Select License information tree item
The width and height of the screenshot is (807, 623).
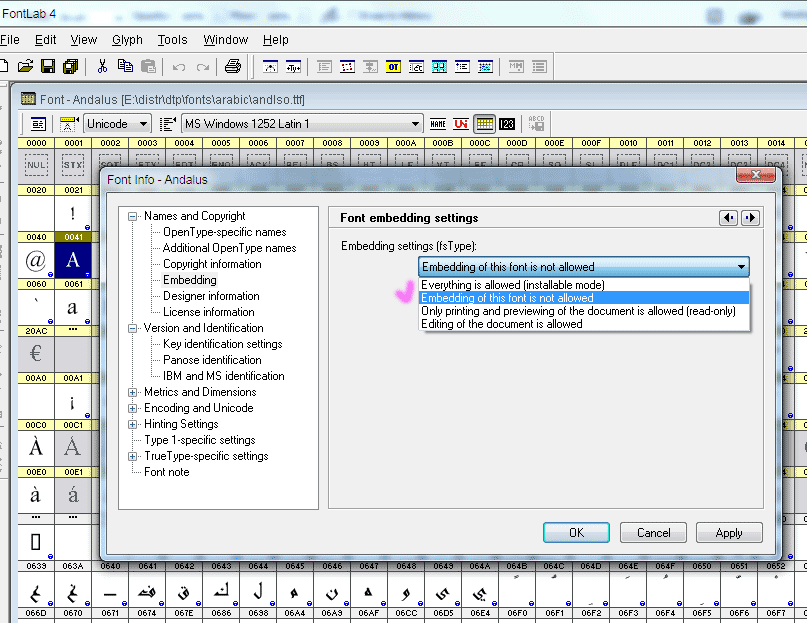208,312
